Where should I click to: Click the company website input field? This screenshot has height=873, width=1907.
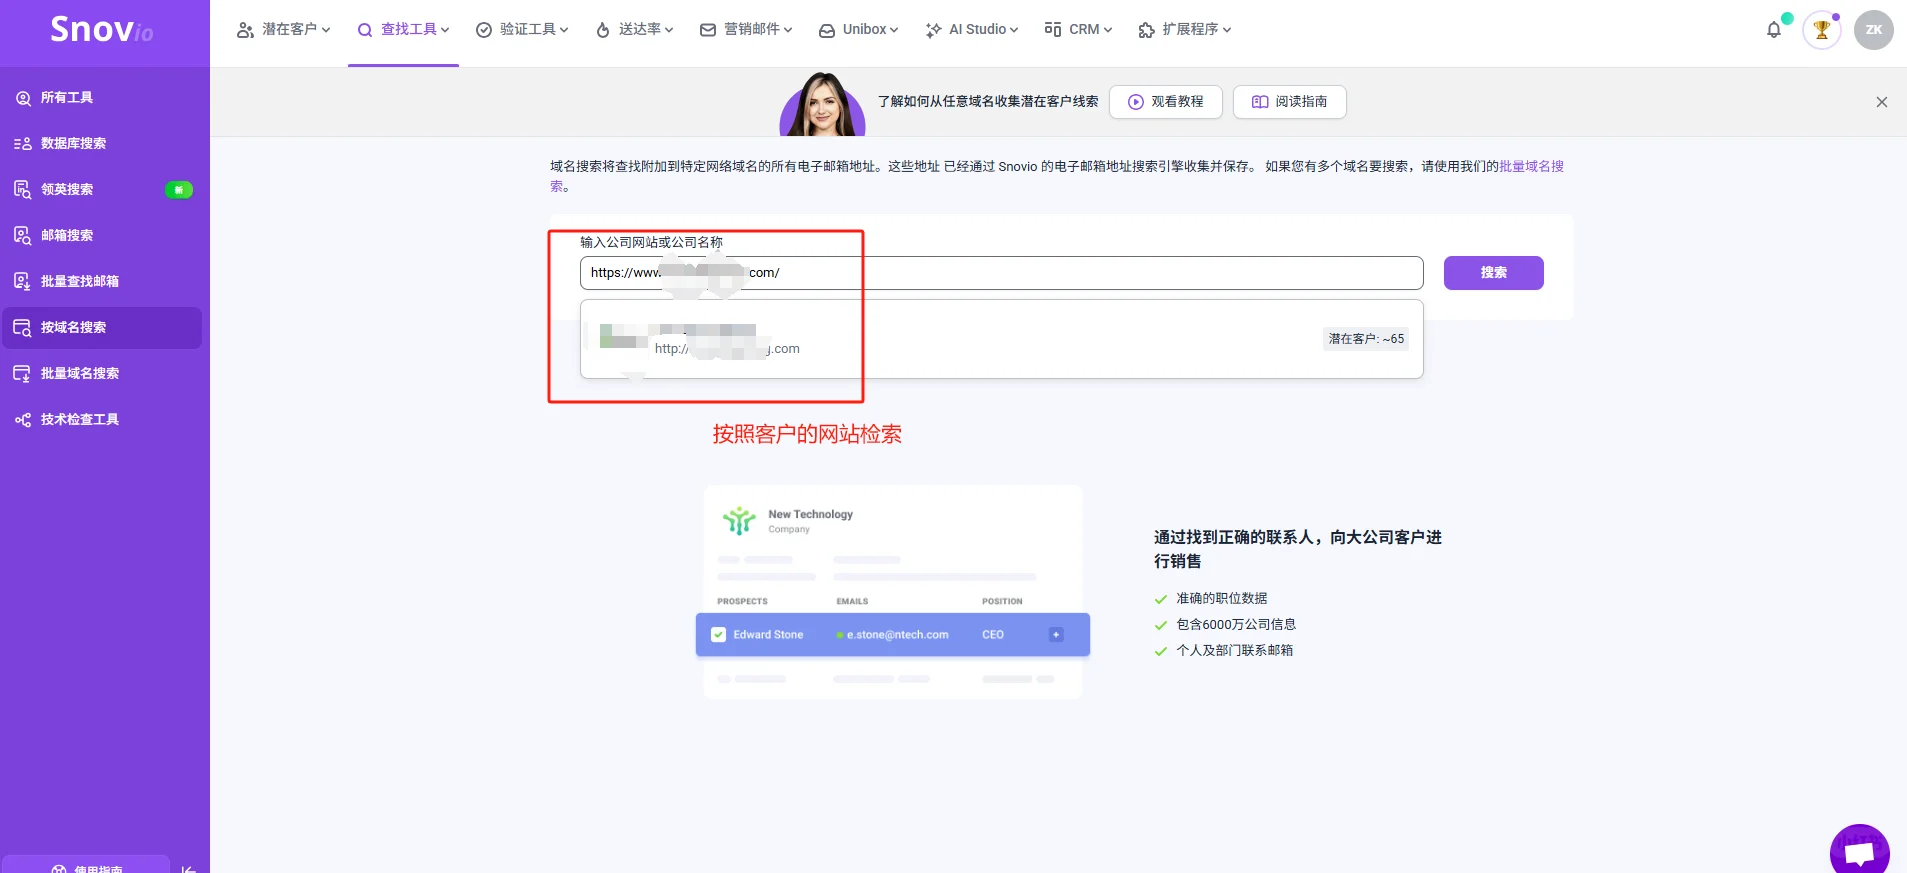coord(1002,273)
